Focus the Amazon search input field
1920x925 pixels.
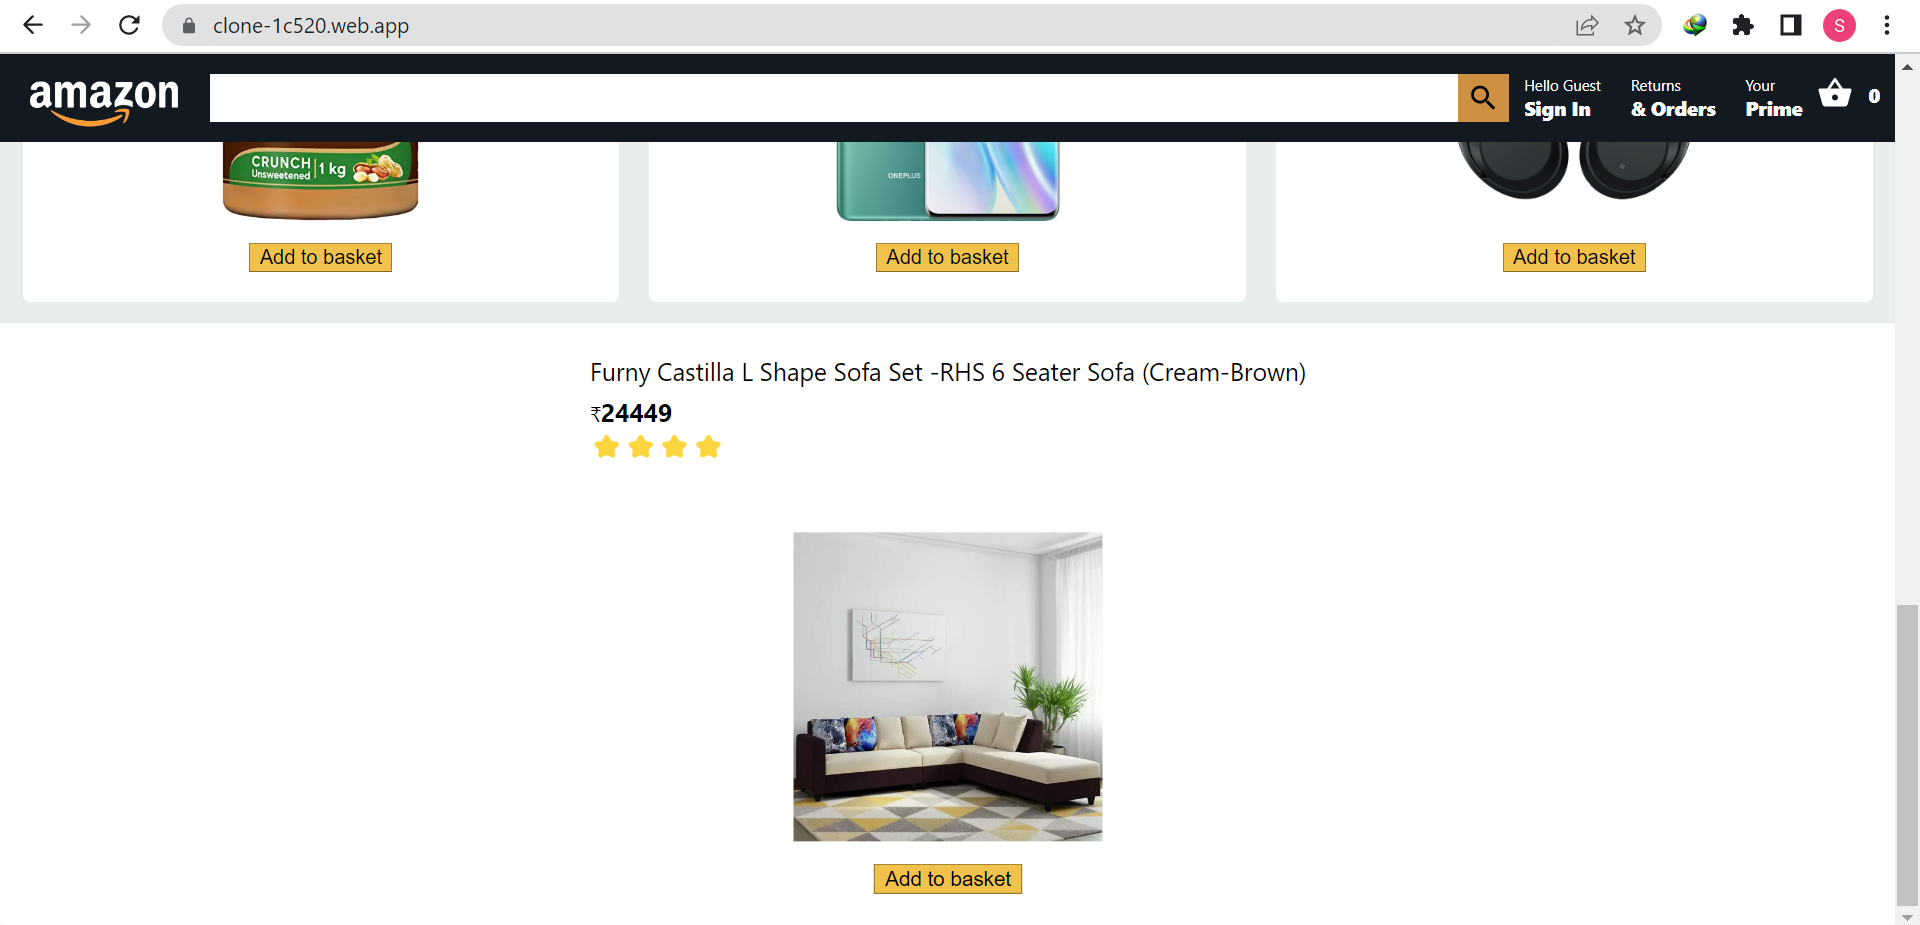834,98
